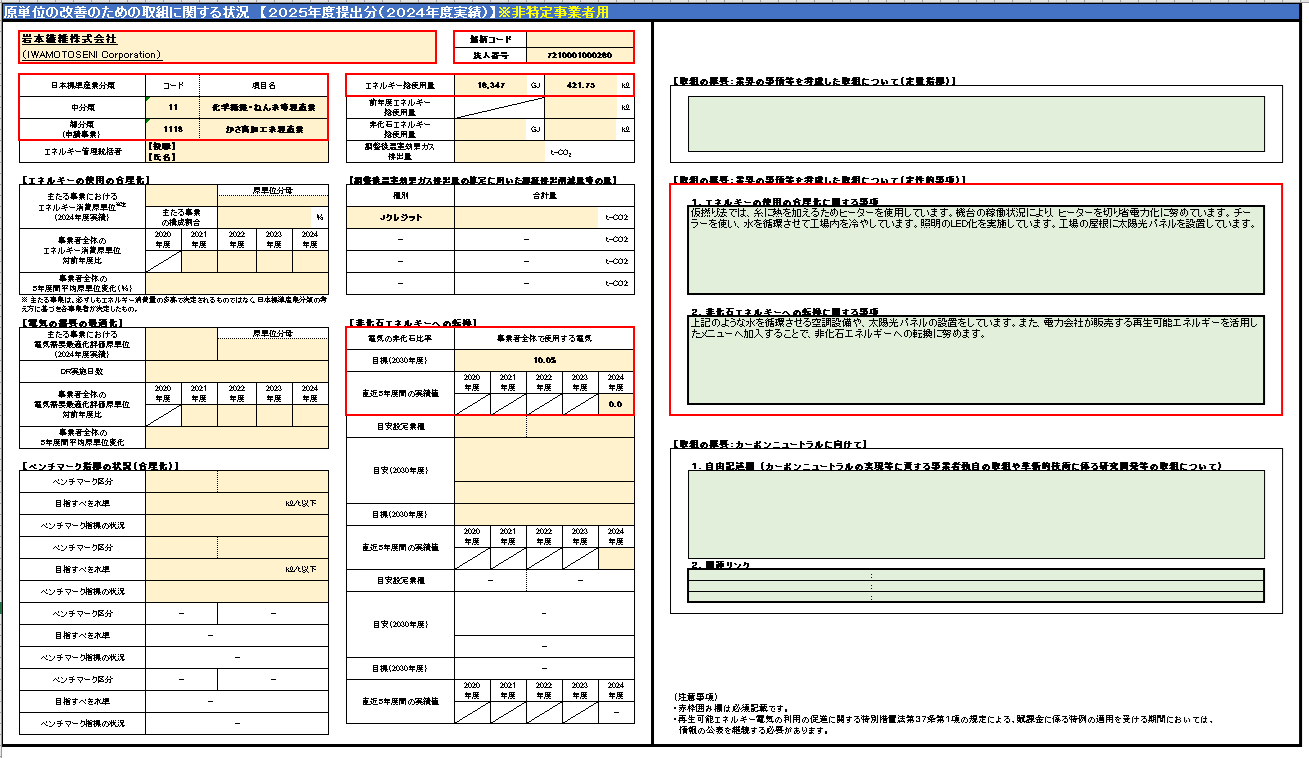Select the 10.0% non-fossil target cell
This screenshot has width=1309, height=758.
click(x=544, y=360)
